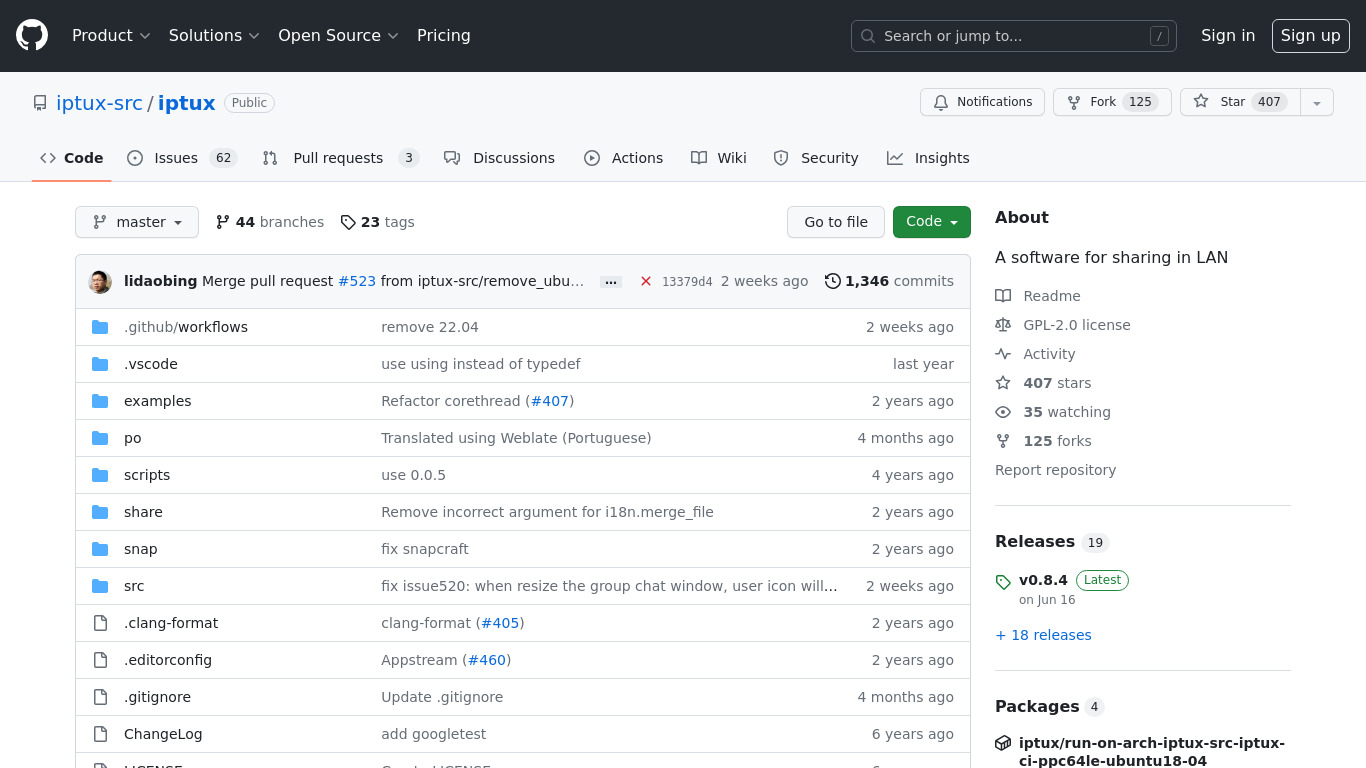Open the Pull requests tab
The height and width of the screenshot is (768, 1366).
pos(340,158)
